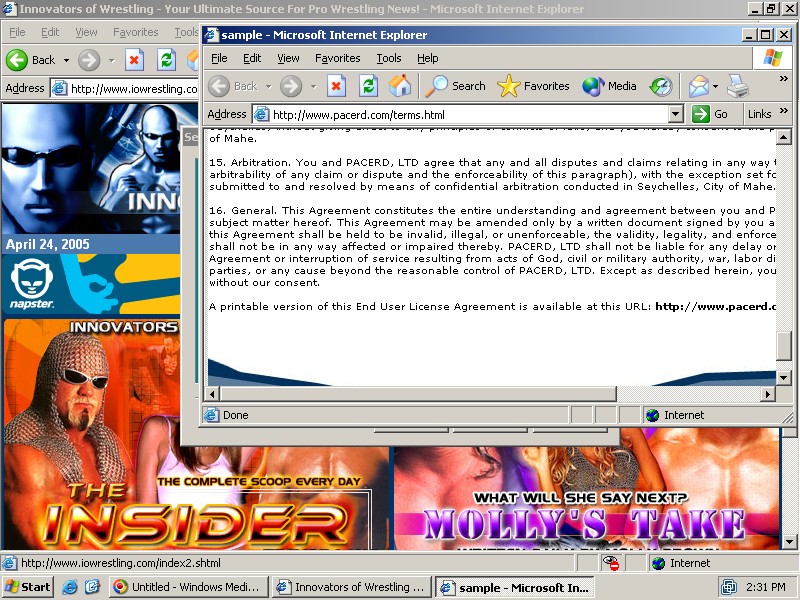Open Mail dropdown arrow in sample window
Viewport: 800px width, 600px height.
click(715, 87)
